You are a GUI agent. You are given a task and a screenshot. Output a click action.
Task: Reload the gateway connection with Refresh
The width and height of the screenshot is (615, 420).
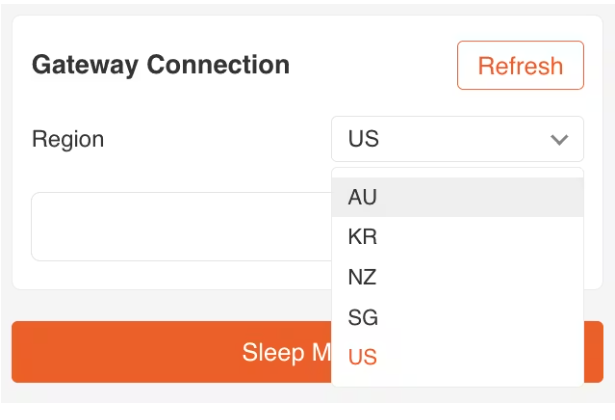pos(520,66)
